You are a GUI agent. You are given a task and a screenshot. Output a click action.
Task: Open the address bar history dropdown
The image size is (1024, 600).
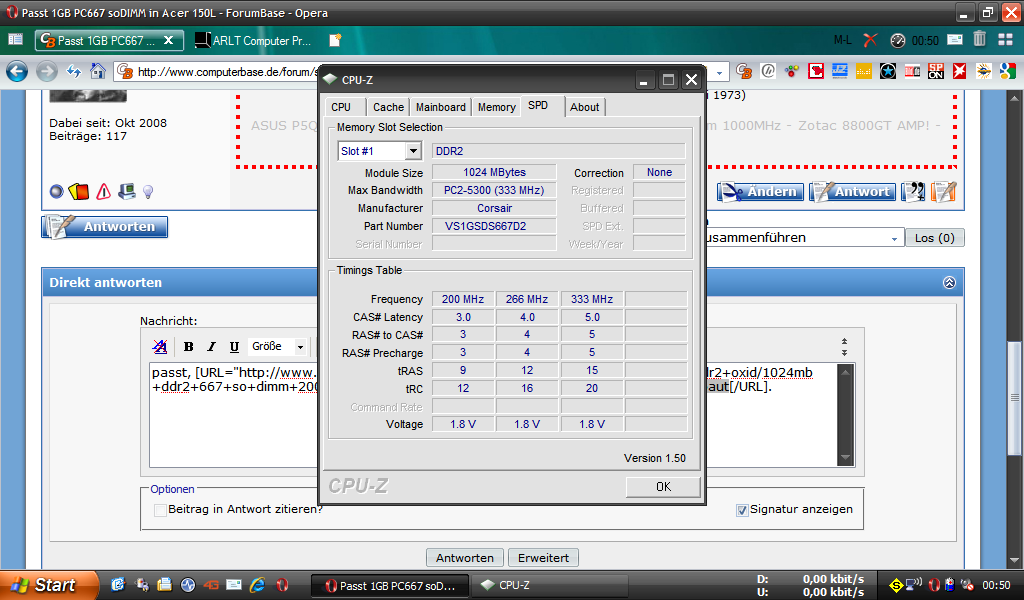point(719,72)
